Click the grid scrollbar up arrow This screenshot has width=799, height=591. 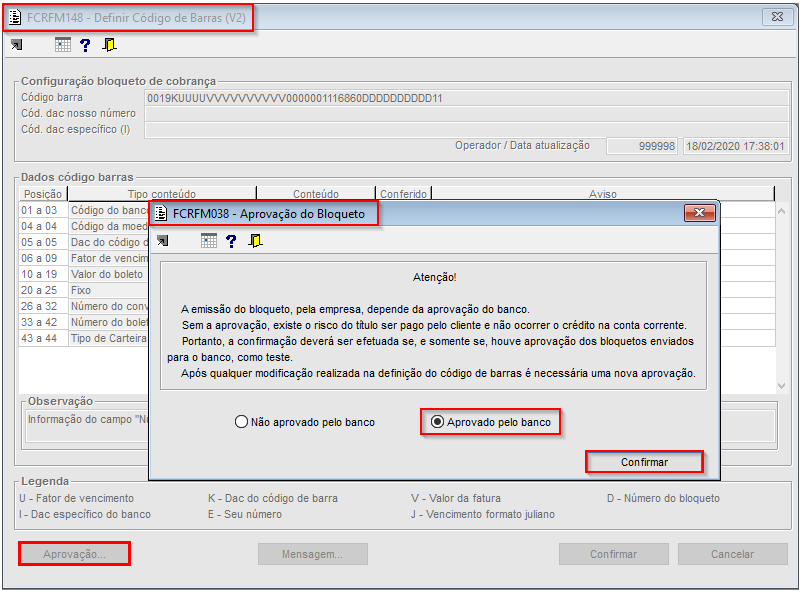tap(782, 211)
